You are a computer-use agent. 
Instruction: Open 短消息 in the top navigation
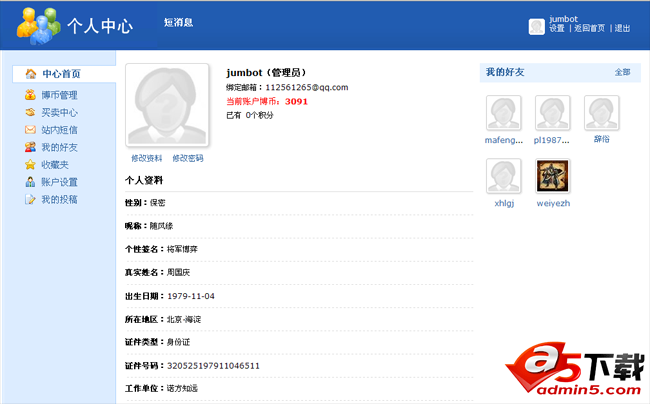[178, 22]
